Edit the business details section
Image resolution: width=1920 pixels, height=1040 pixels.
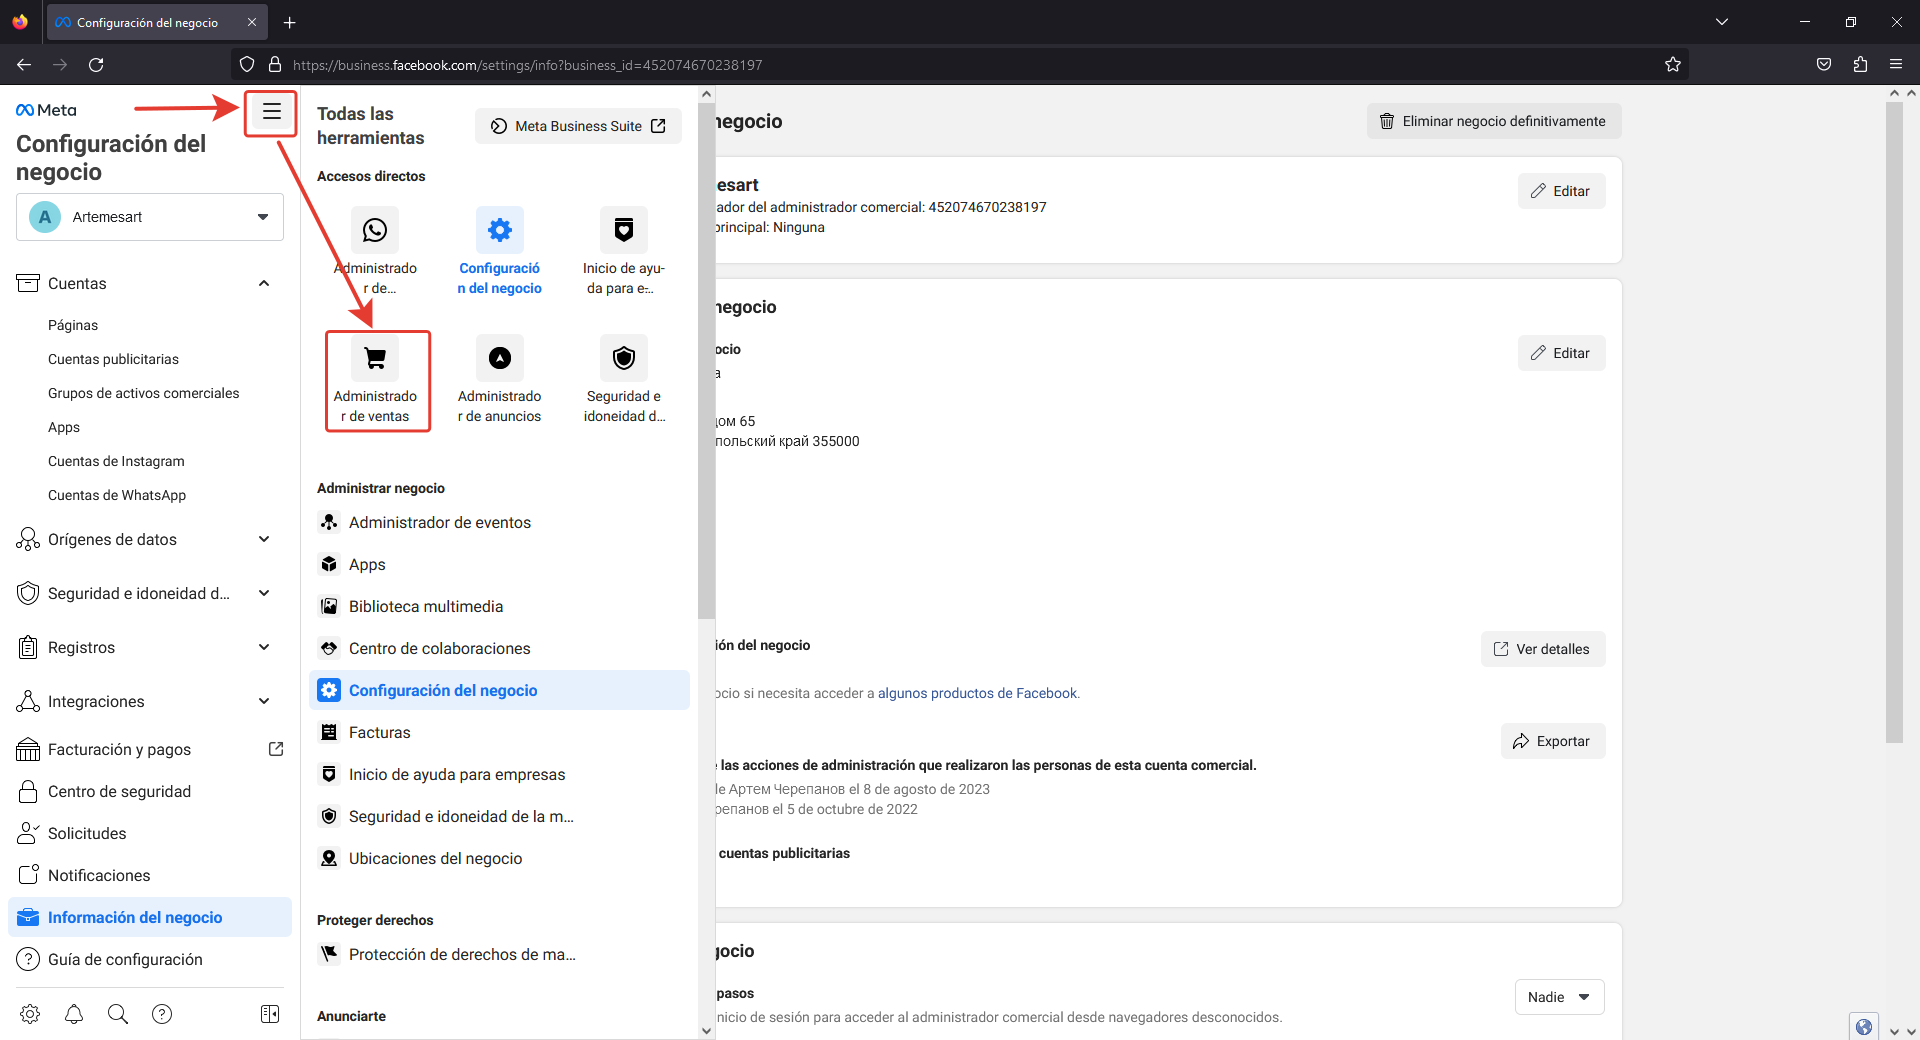1561,353
